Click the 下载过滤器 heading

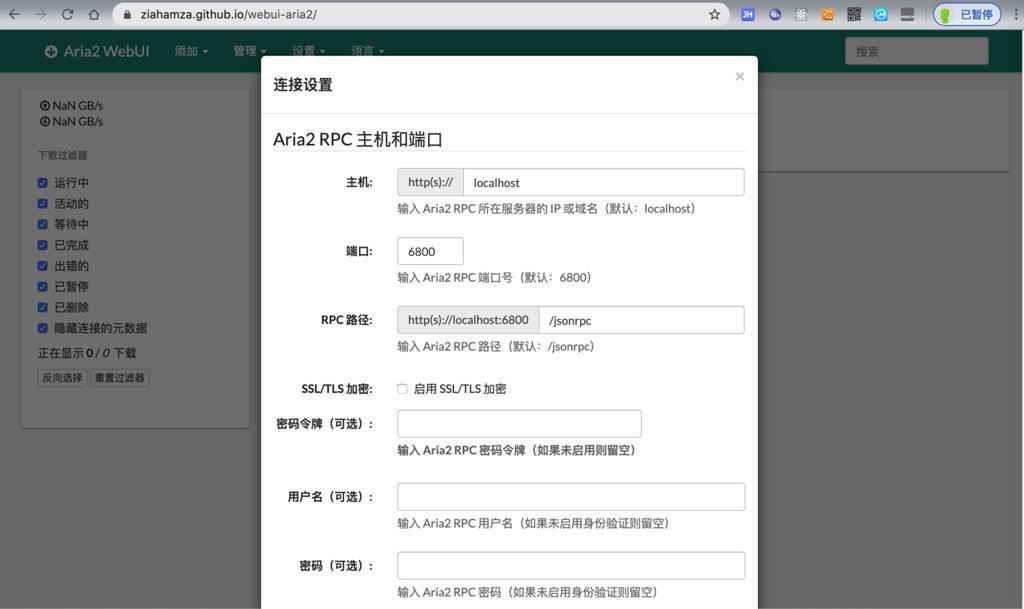point(62,155)
